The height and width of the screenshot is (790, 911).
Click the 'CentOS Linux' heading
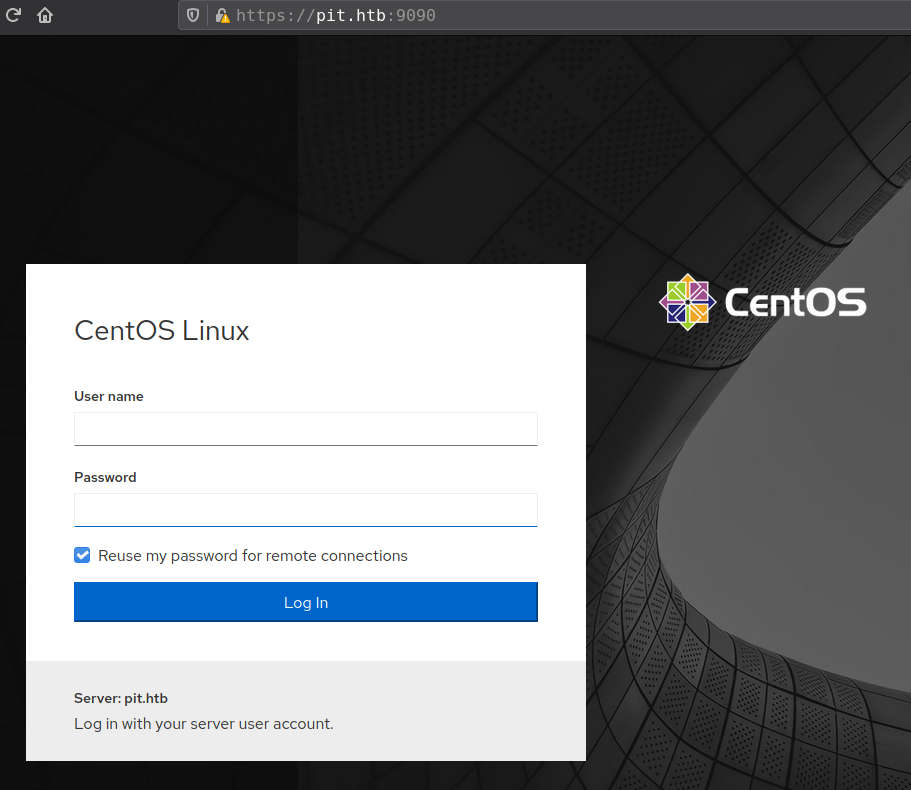click(162, 331)
